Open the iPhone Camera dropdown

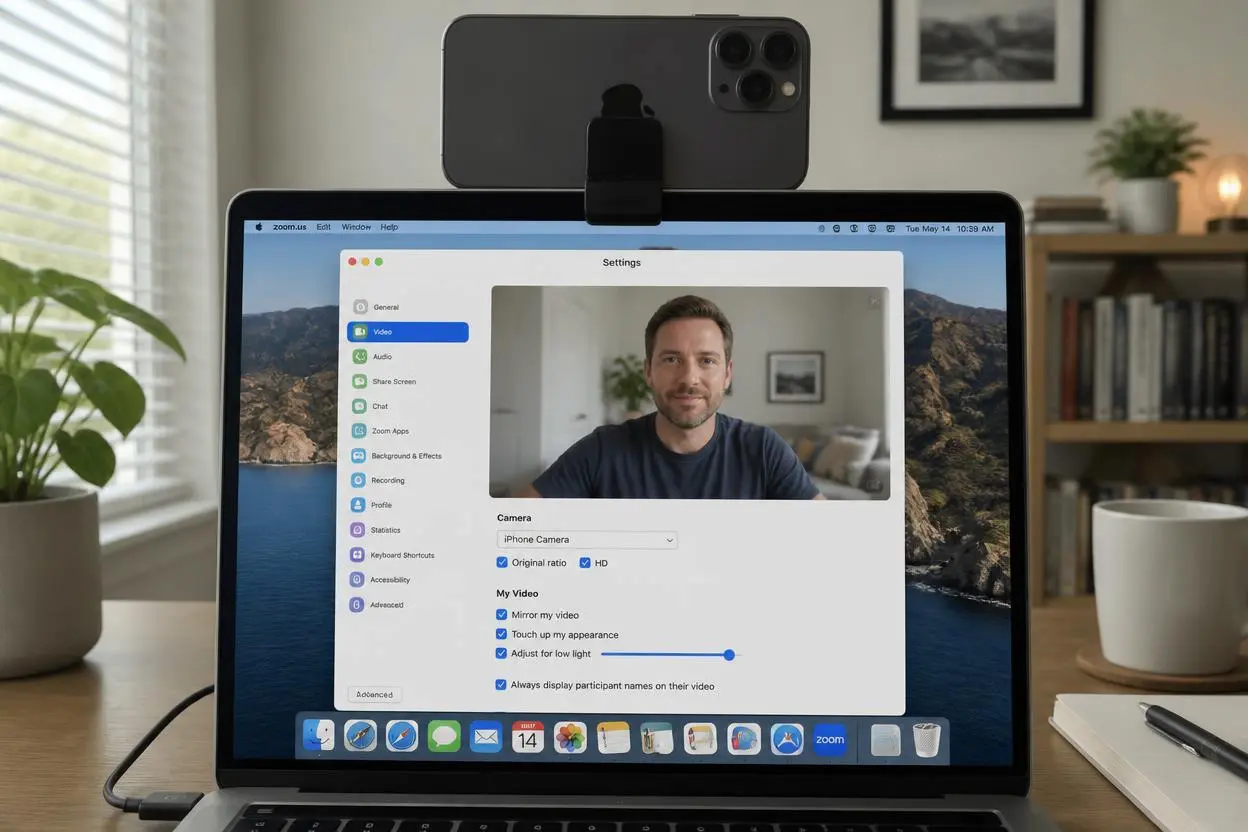coord(587,540)
